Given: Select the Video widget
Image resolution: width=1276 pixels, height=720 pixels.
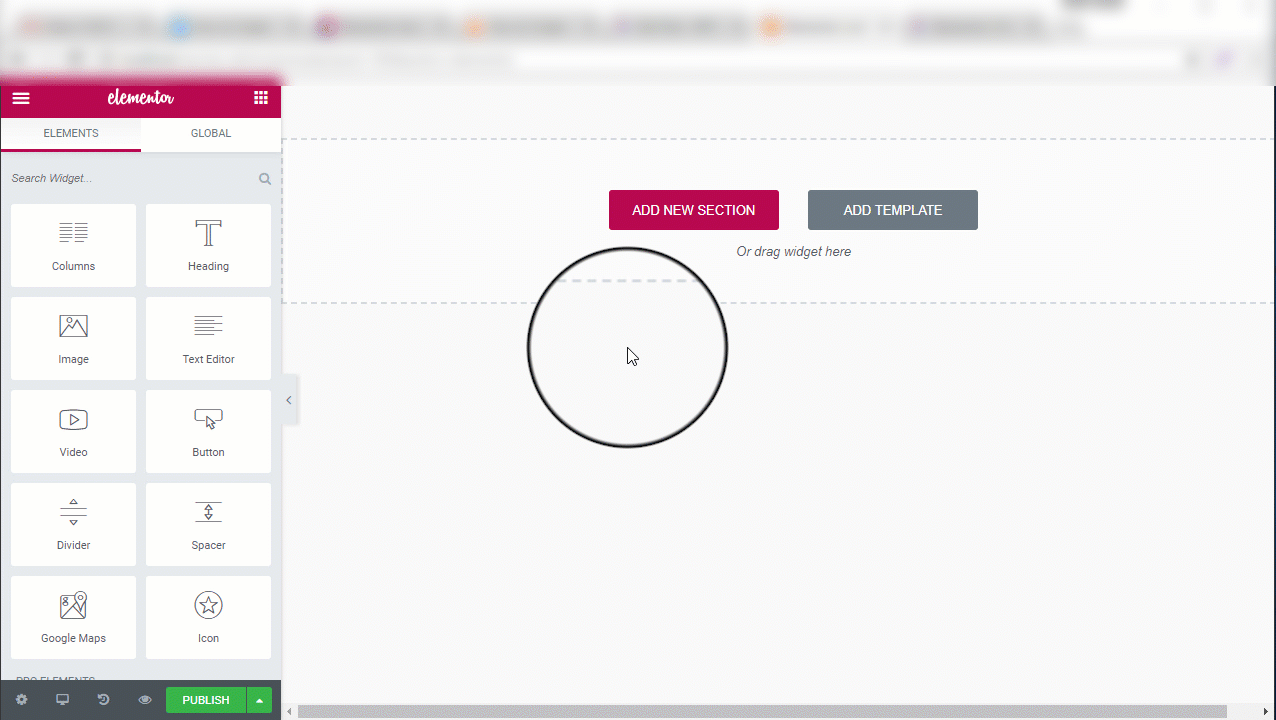Looking at the screenshot, I should click(x=74, y=431).
